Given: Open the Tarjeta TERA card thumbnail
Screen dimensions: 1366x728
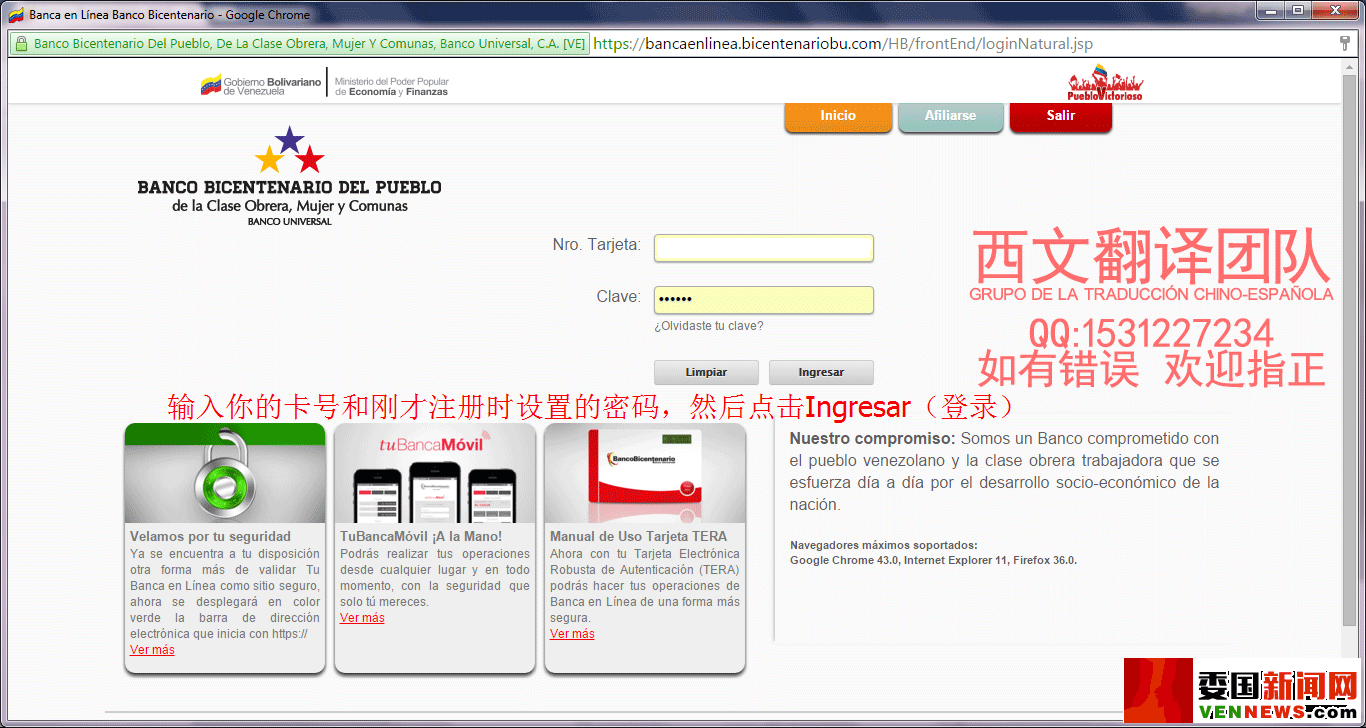Looking at the screenshot, I should click(645, 473).
